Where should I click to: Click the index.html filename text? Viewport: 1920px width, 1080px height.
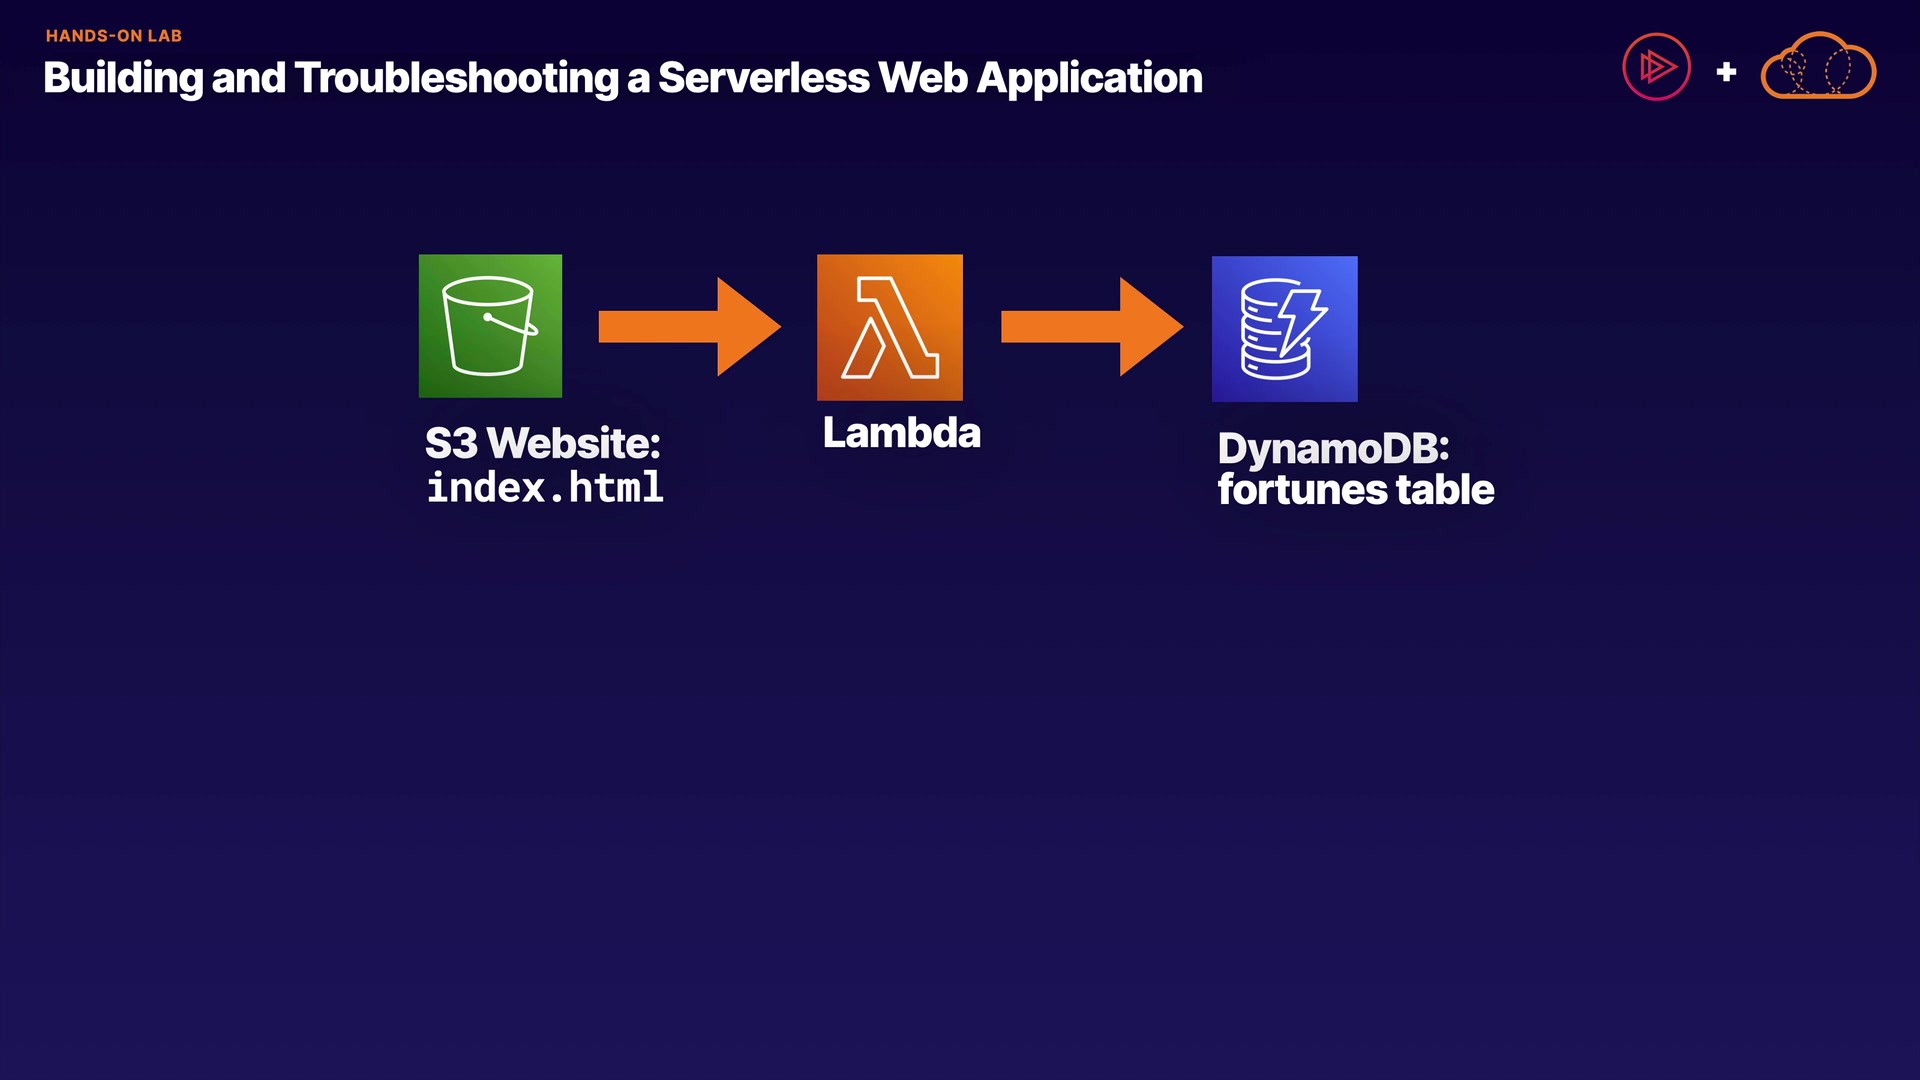(545, 488)
